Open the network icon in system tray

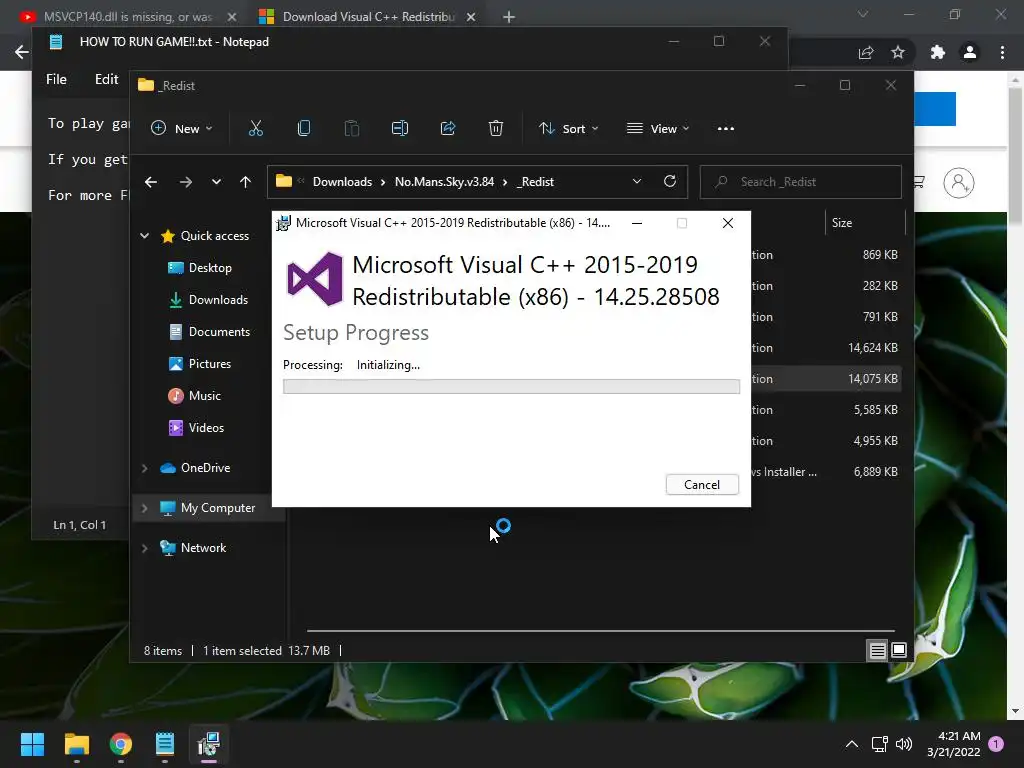pyautogui.click(x=879, y=744)
